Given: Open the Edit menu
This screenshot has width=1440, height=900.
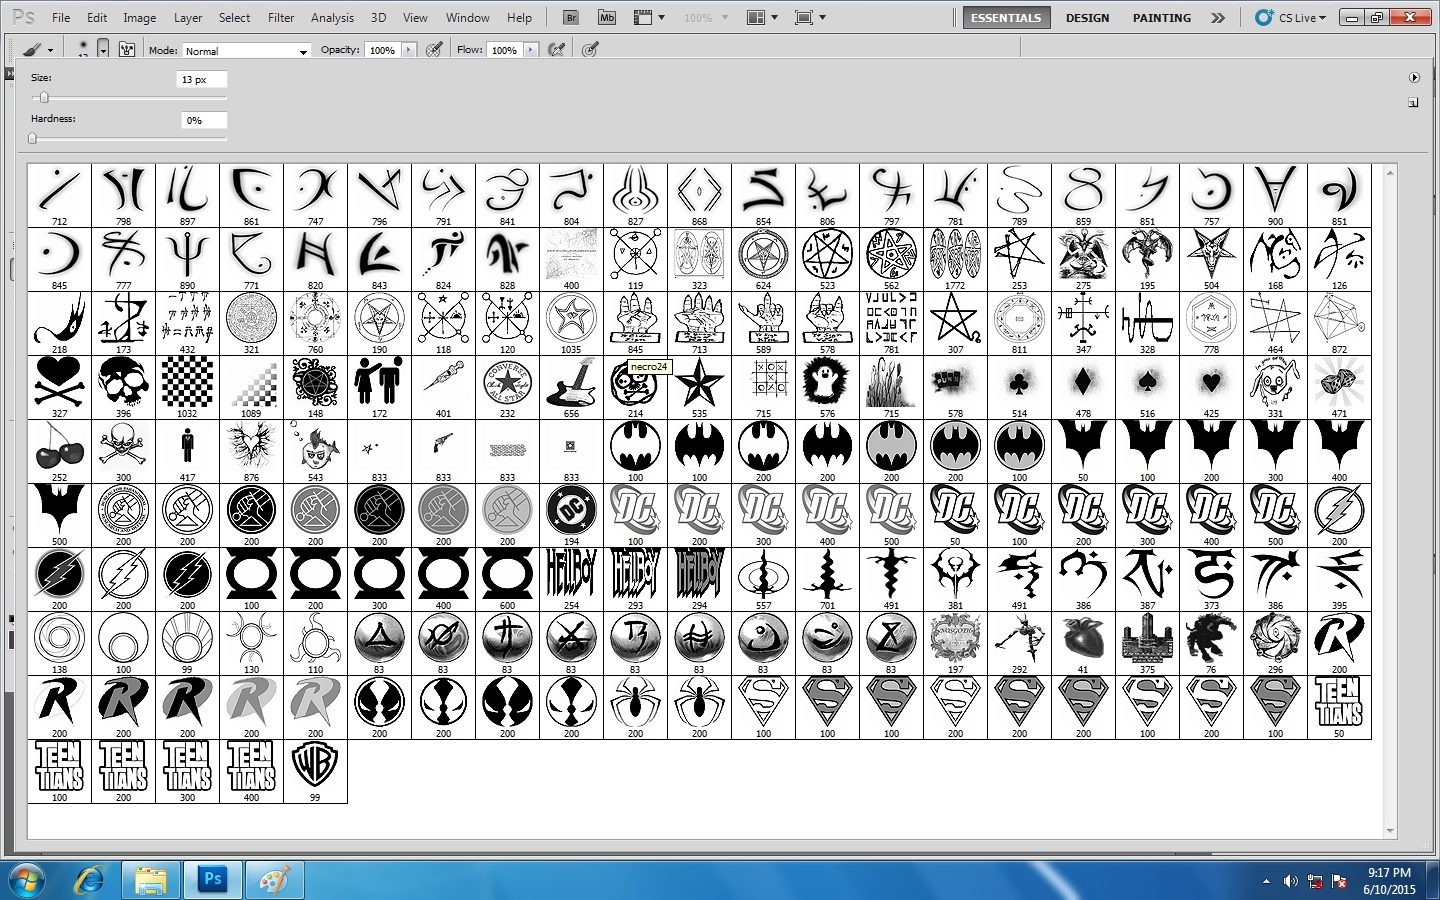Looking at the screenshot, I should tap(97, 17).
